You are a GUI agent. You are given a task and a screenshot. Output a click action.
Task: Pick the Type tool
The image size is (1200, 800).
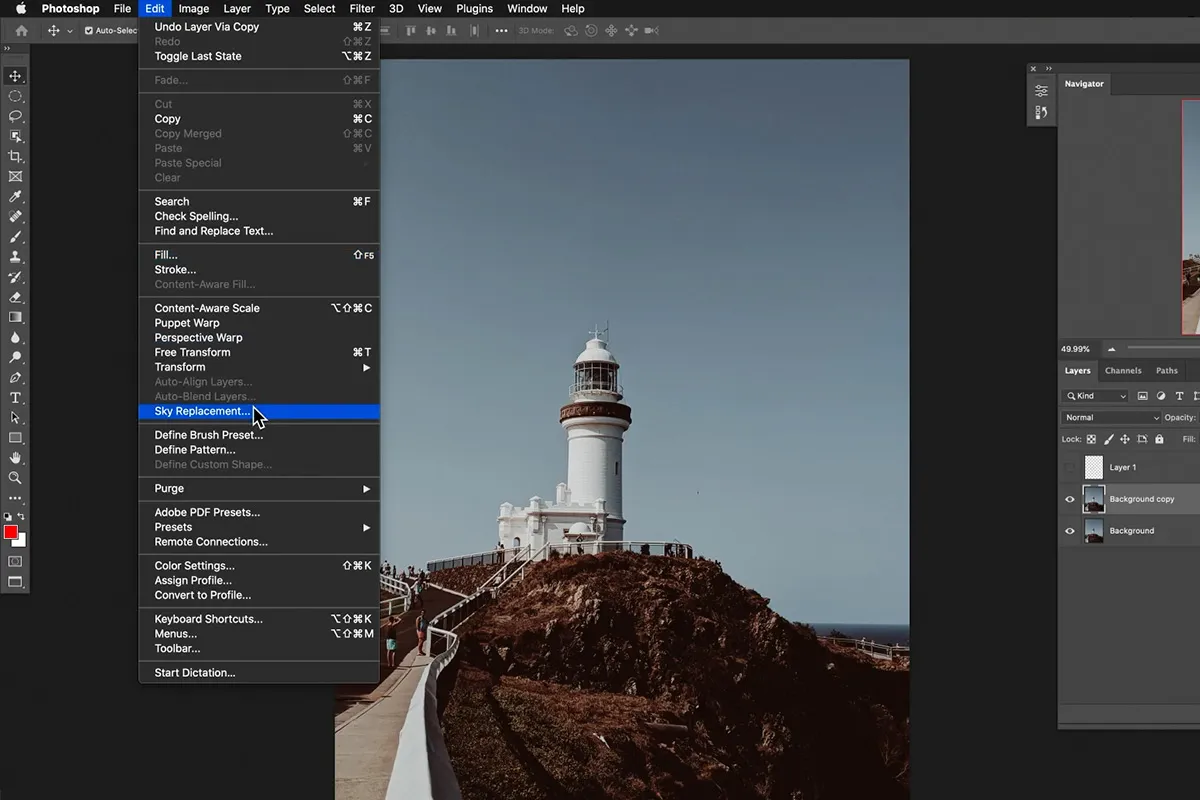(x=15, y=396)
